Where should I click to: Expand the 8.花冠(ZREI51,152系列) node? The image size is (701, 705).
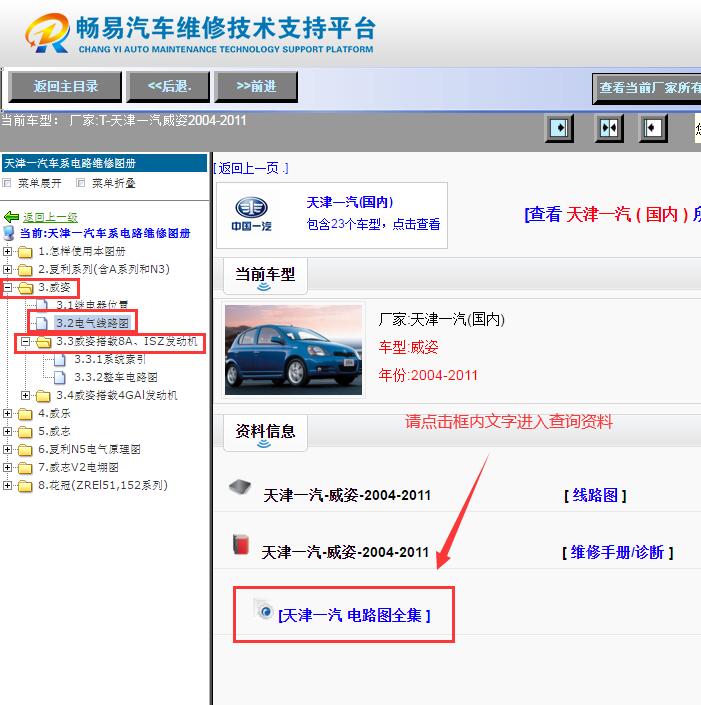tap(7, 485)
